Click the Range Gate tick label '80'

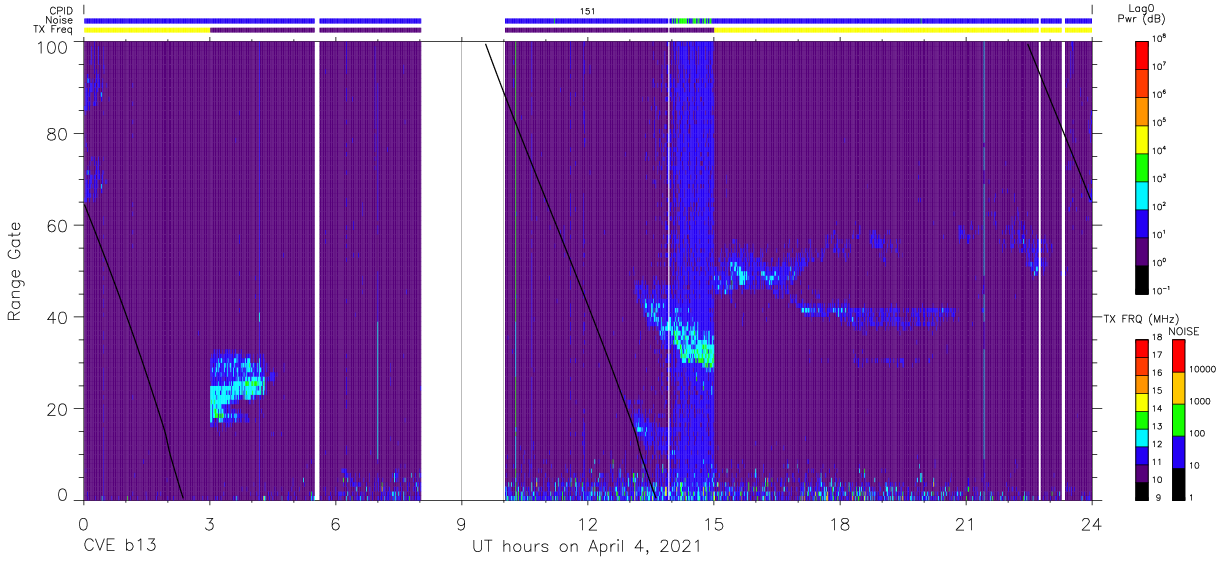click(57, 134)
